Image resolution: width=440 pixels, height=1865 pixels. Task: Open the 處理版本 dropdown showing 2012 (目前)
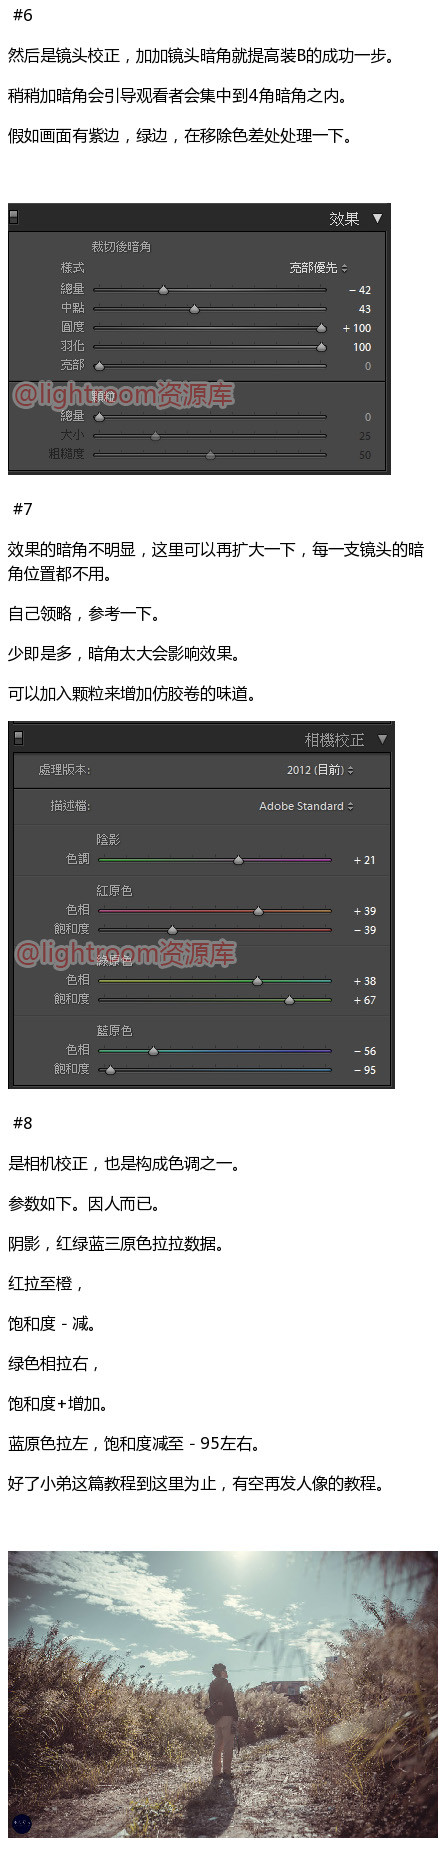320,770
